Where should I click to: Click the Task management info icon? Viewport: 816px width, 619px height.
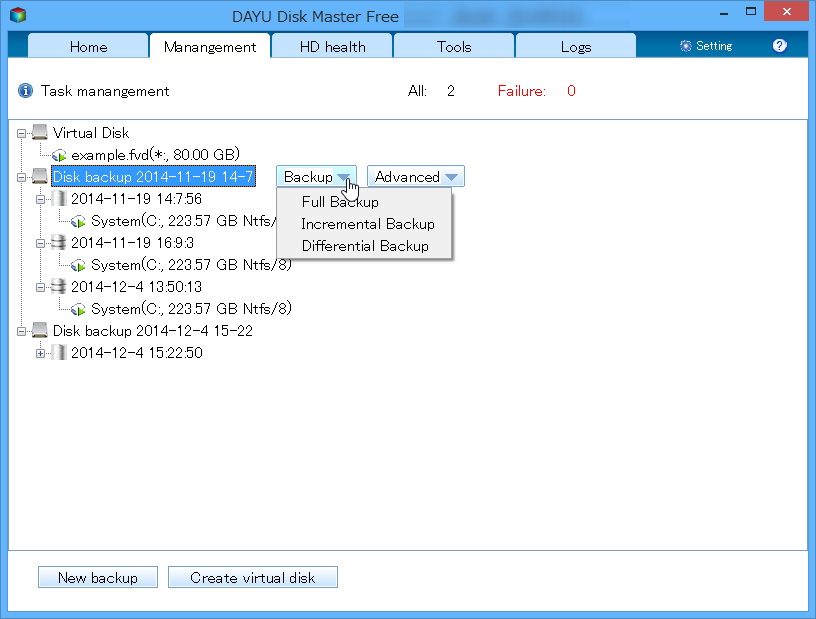click(26, 91)
